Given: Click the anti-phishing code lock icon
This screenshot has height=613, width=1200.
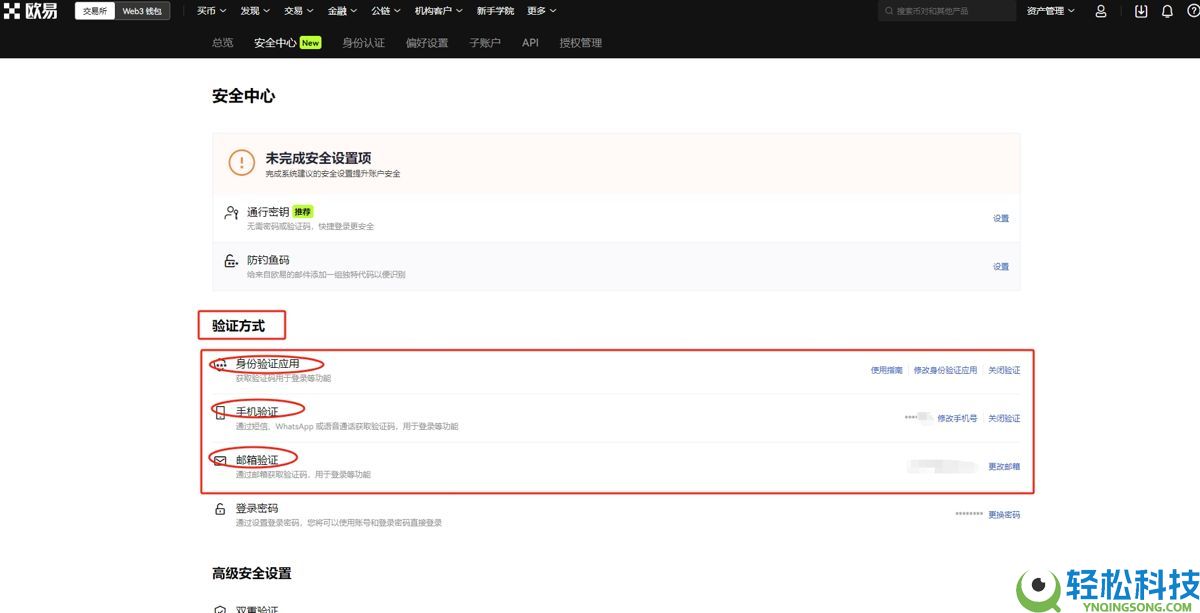Looking at the screenshot, I should click(x=231, y=261).
